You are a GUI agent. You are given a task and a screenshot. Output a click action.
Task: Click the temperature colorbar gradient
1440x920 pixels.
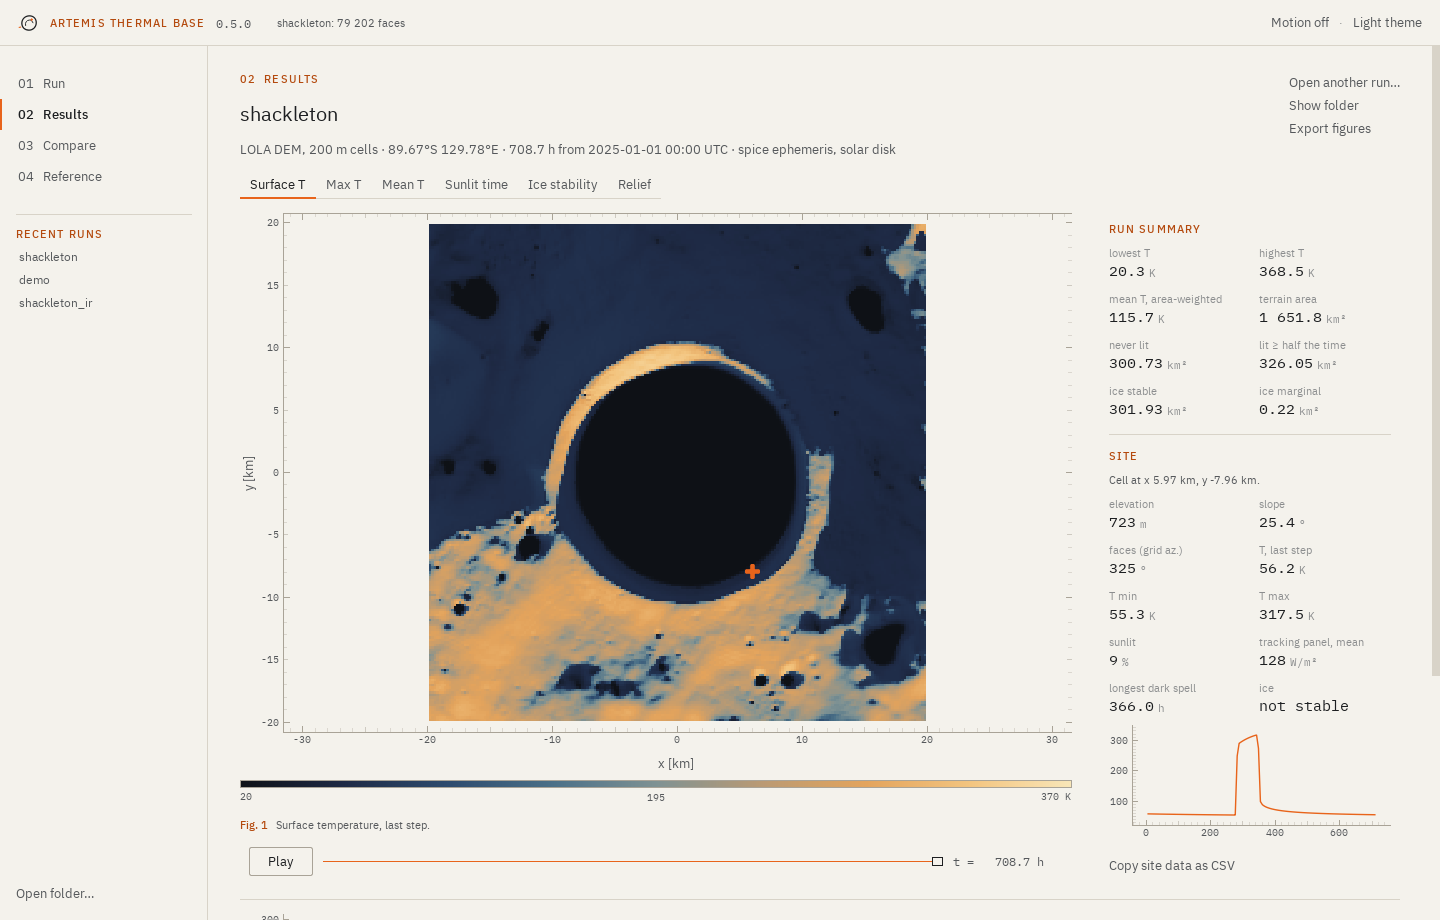(656, 784)
